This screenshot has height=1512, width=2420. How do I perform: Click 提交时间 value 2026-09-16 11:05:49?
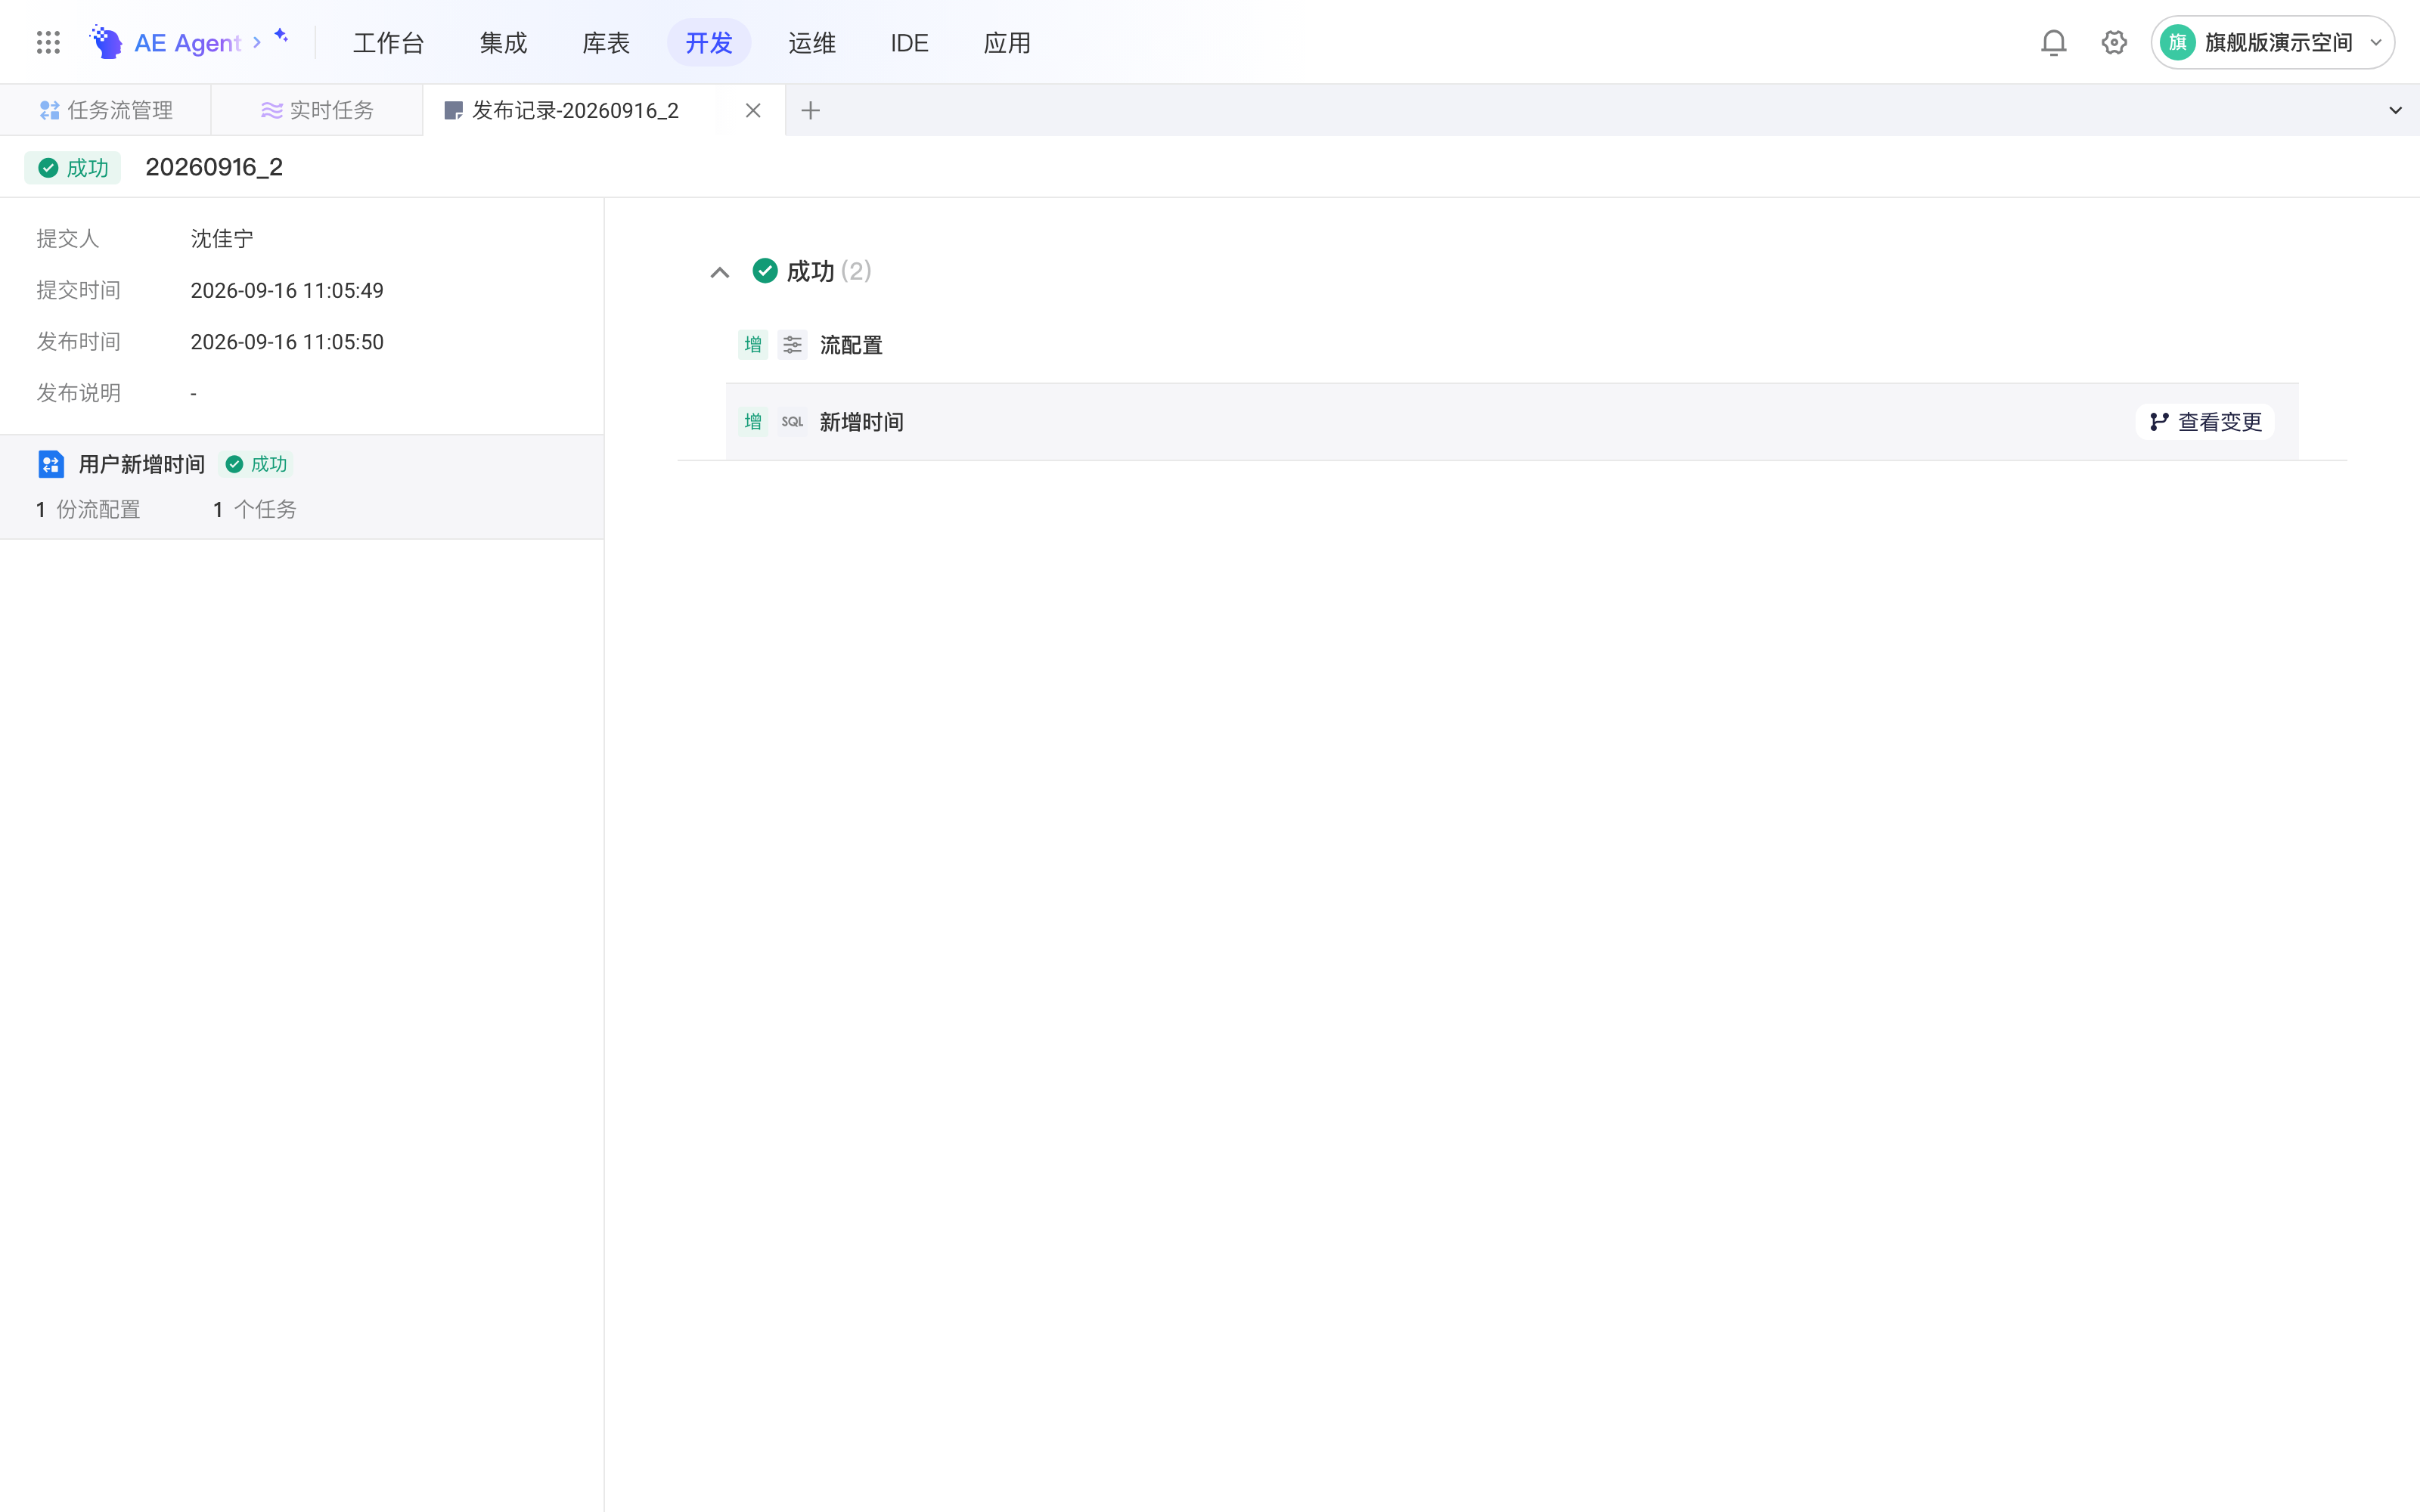click(x=287, y=290)
